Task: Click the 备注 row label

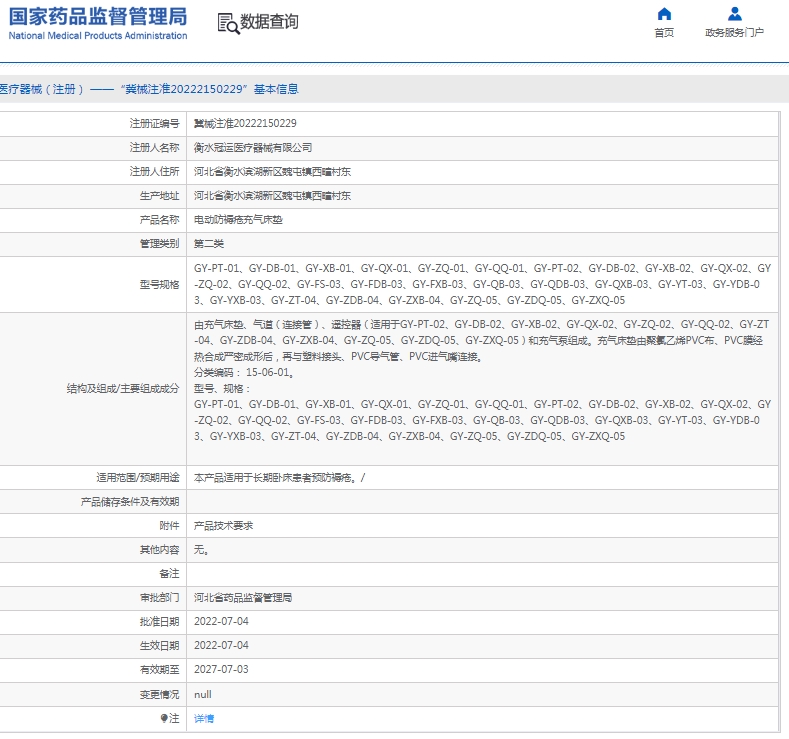Action: 169,573
